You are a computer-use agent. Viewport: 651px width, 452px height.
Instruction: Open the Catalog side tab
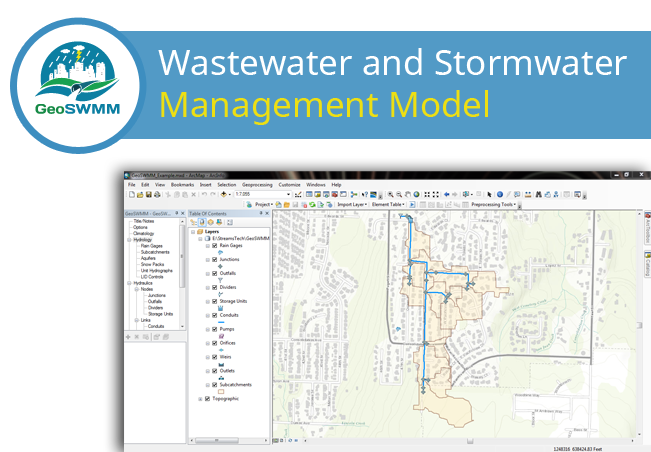[647, 265]
